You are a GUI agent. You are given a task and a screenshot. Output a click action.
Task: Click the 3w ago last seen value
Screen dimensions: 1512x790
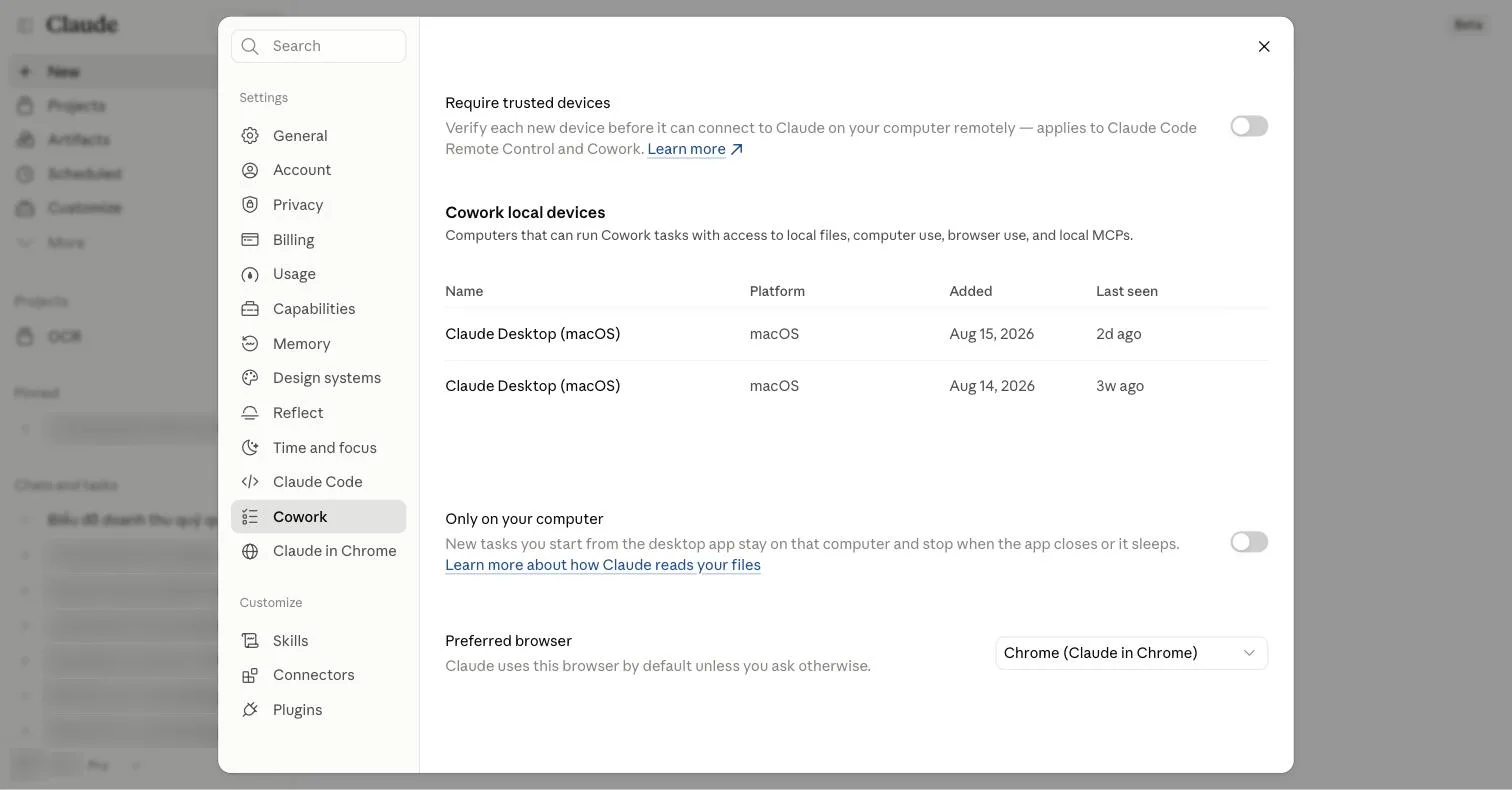tap(1120, 386)
